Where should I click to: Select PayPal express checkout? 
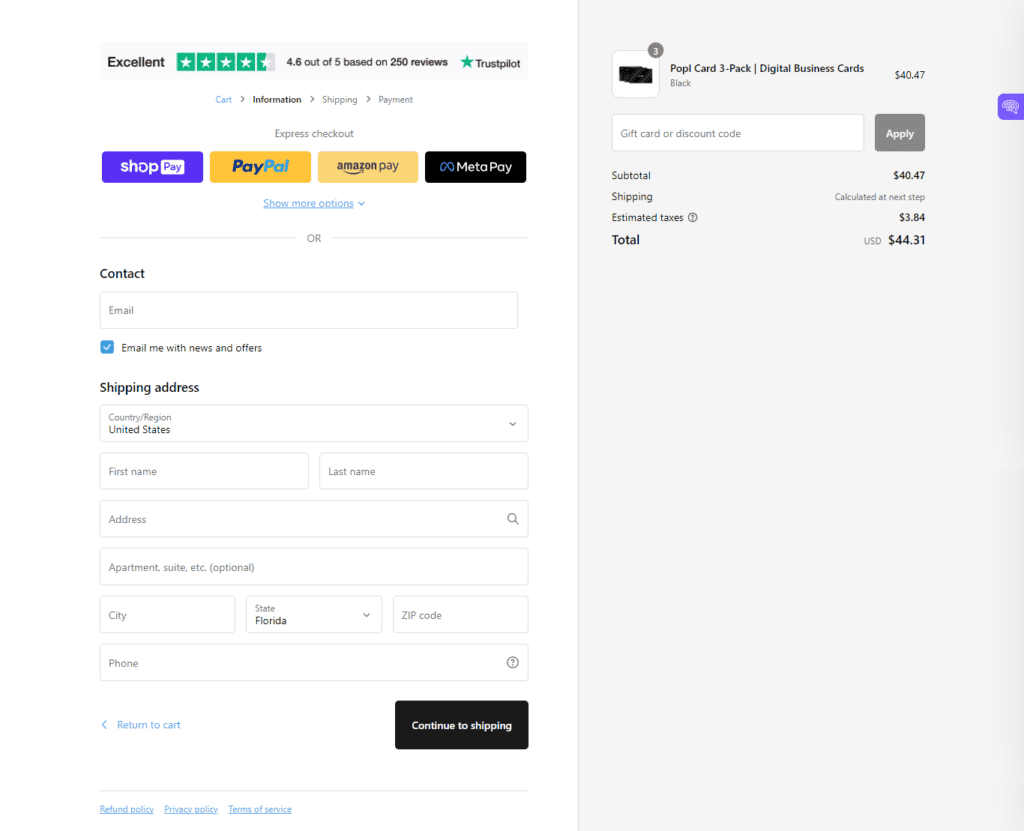[260, 167]
